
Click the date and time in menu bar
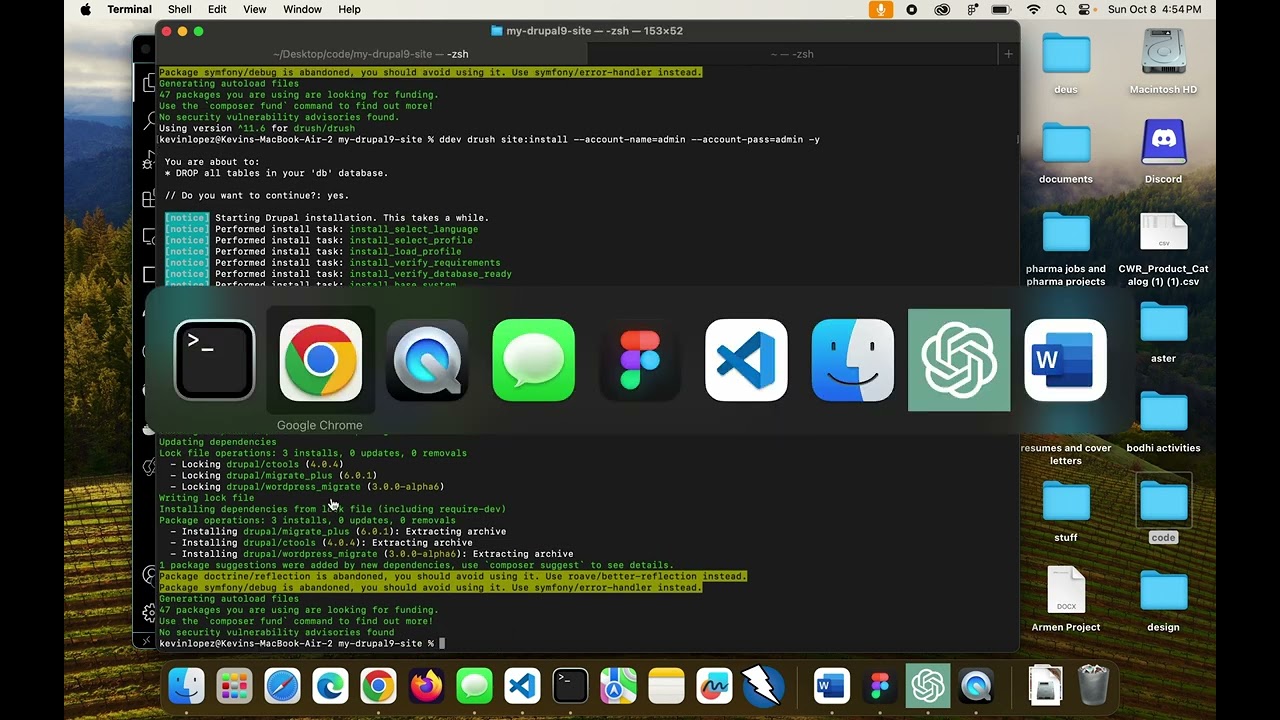pyautogui.click(x=1155, y=9)
